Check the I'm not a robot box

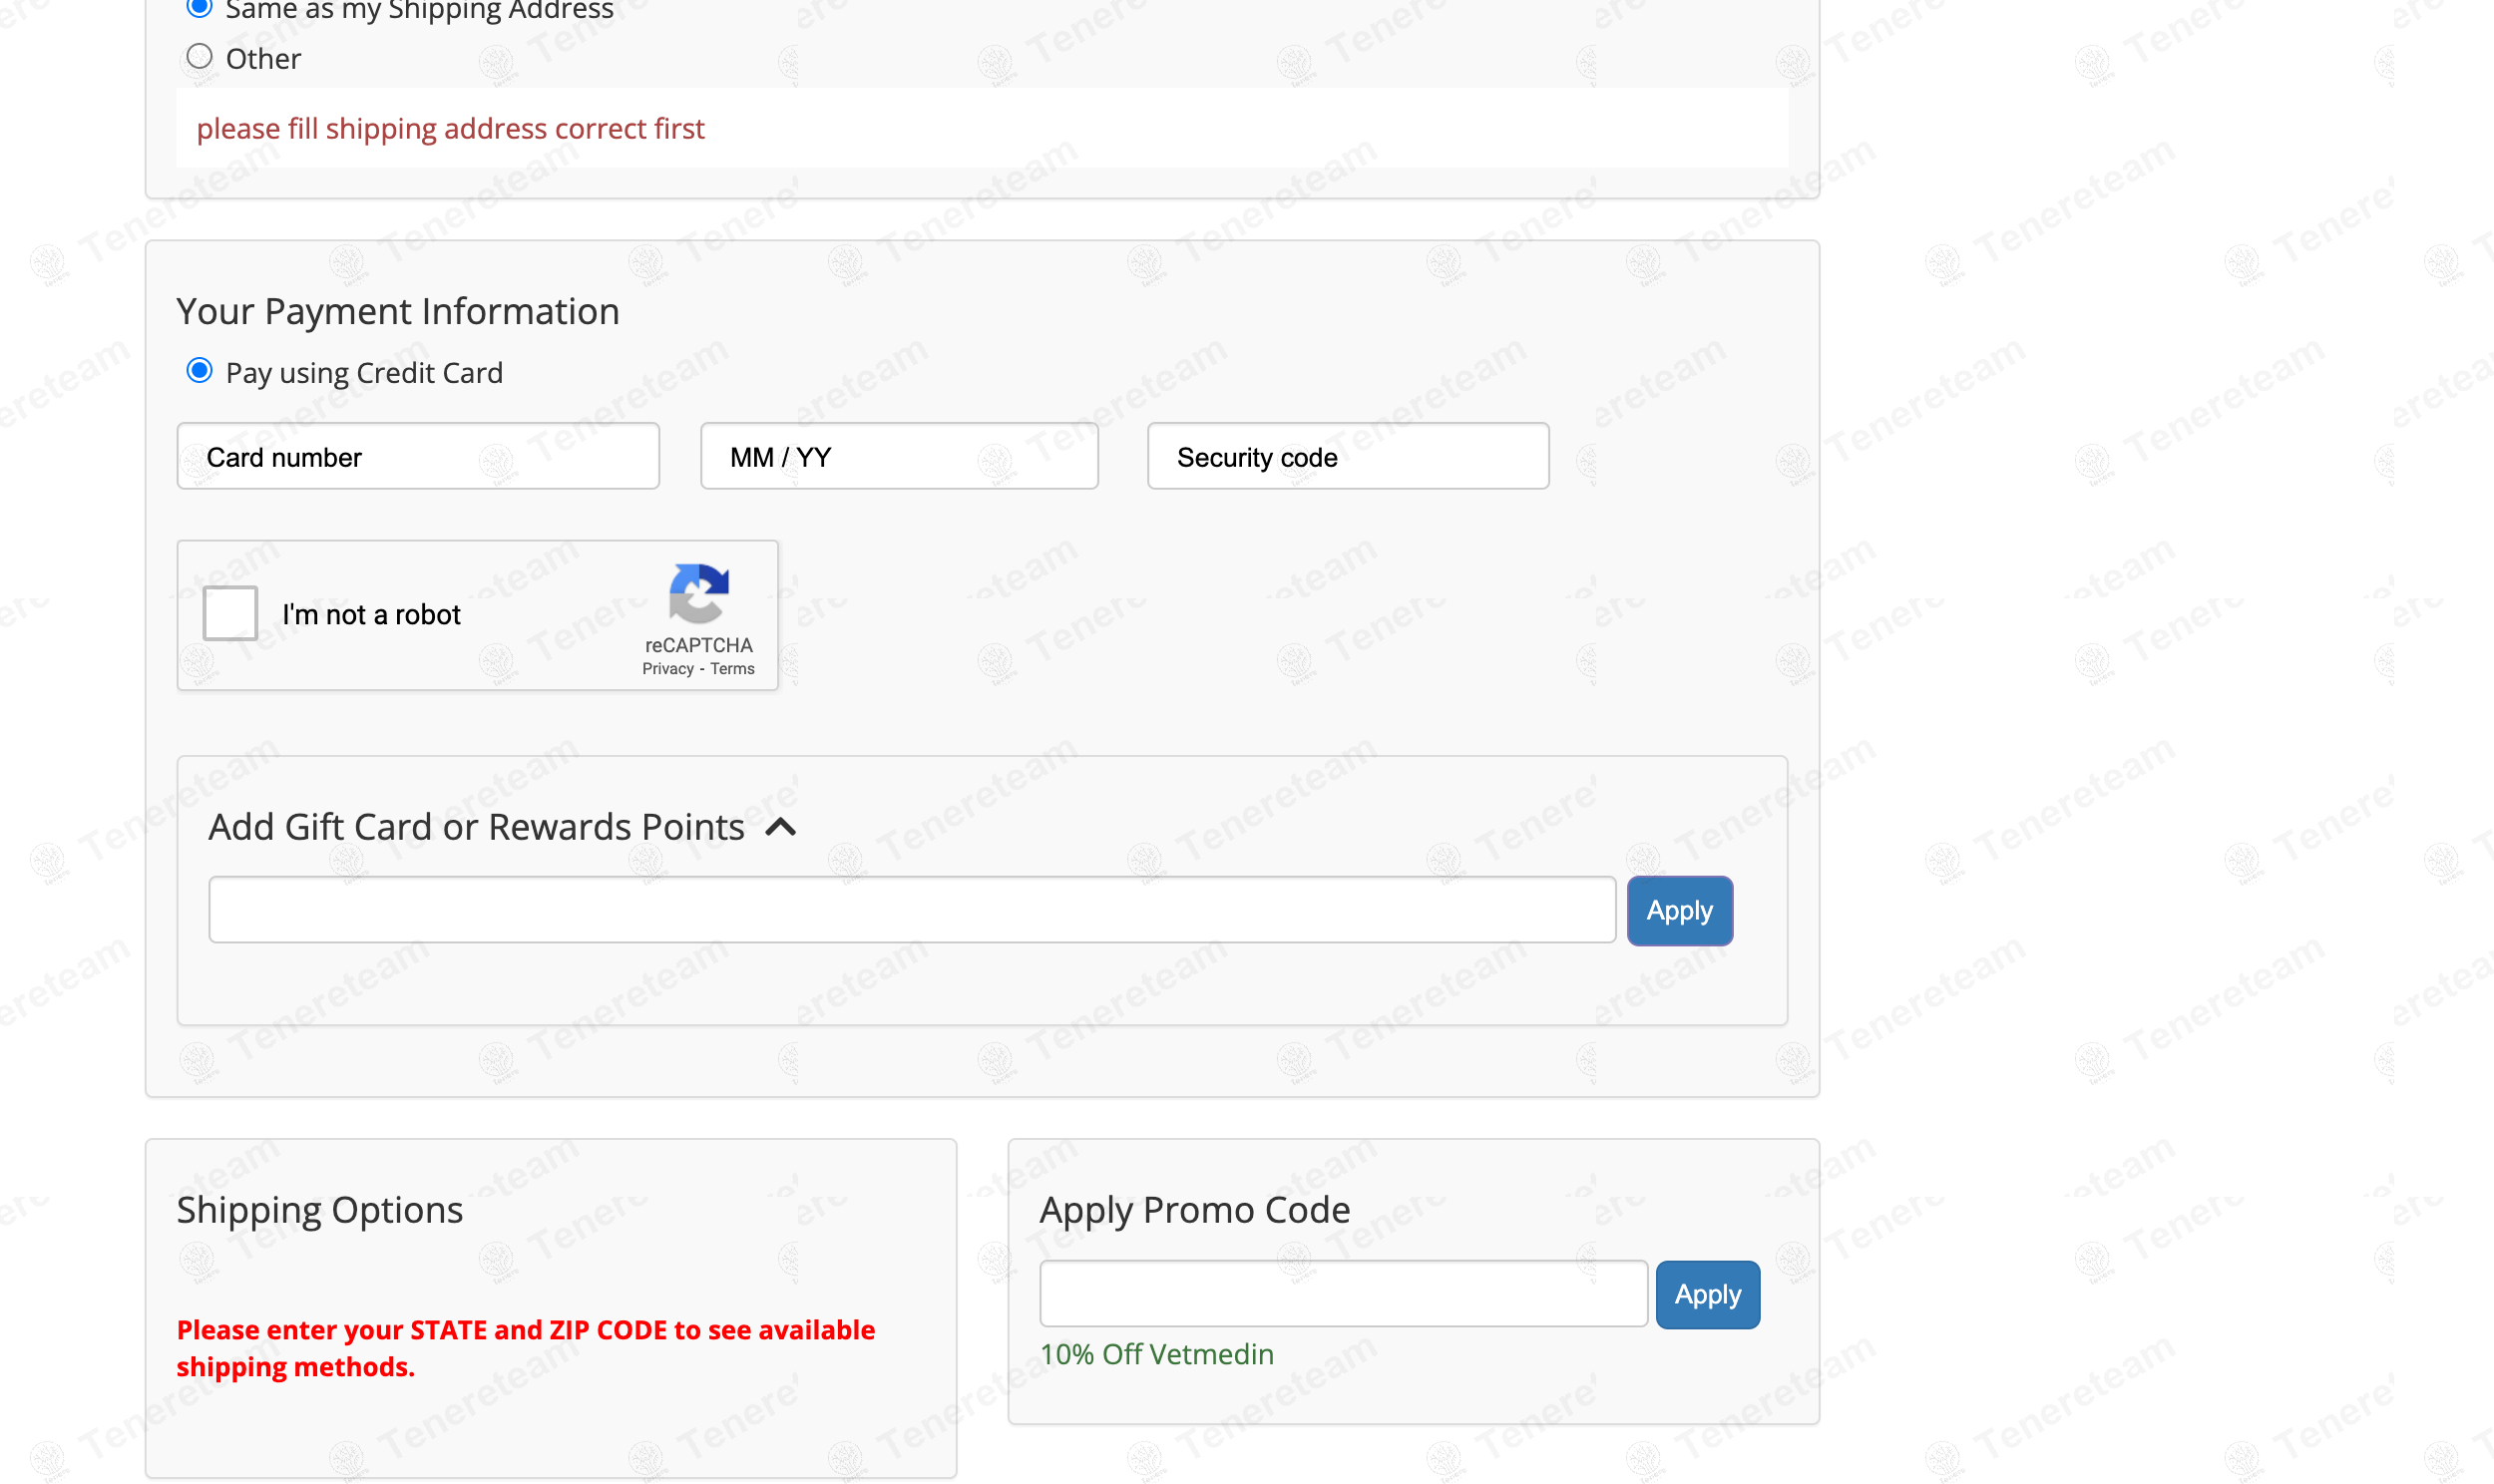pos(230,613)
